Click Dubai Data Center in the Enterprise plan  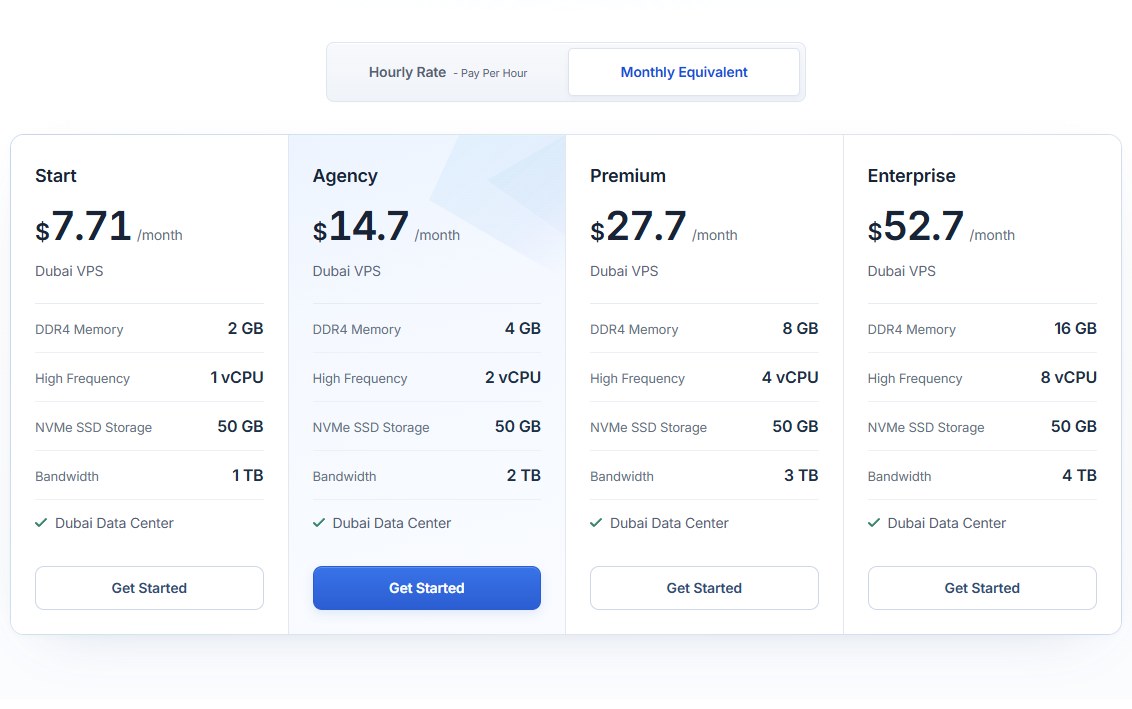(x=946, y=523)
